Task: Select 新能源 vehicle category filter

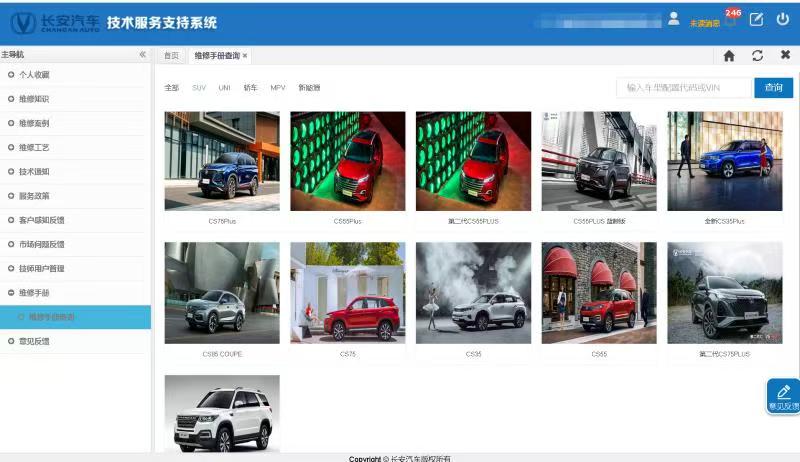Action: click(x=309, y=88)
